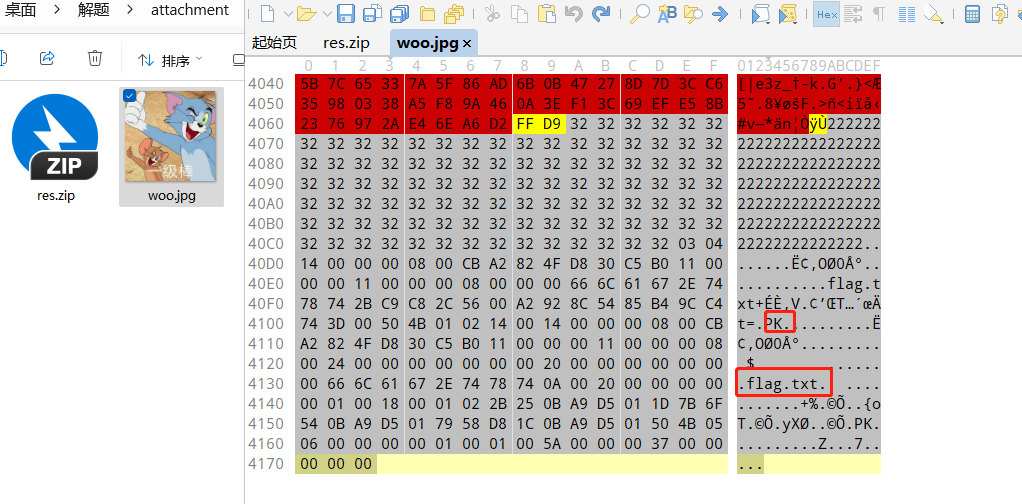Click the res.zip file name label

[x=56, y=195]
